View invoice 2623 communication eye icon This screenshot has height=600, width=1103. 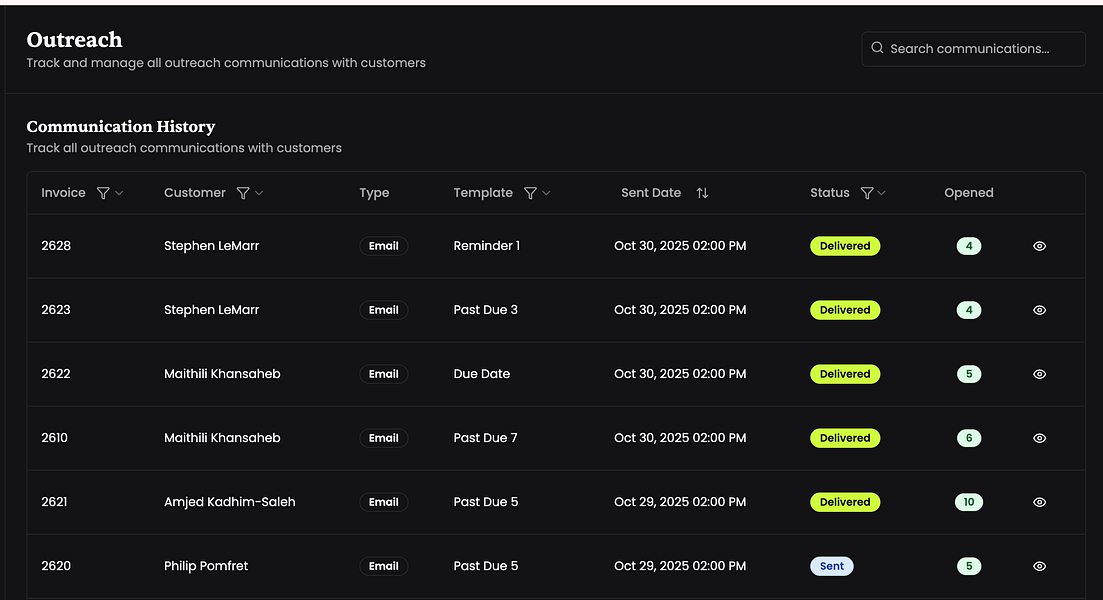coord(1039,310)
